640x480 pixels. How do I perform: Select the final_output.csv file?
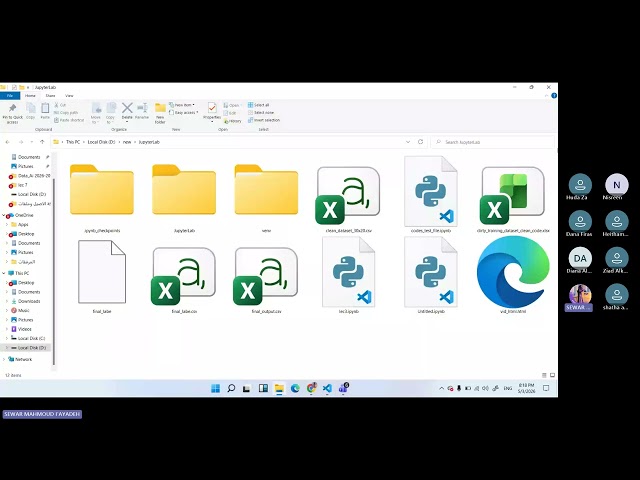(x=266, y=276)
